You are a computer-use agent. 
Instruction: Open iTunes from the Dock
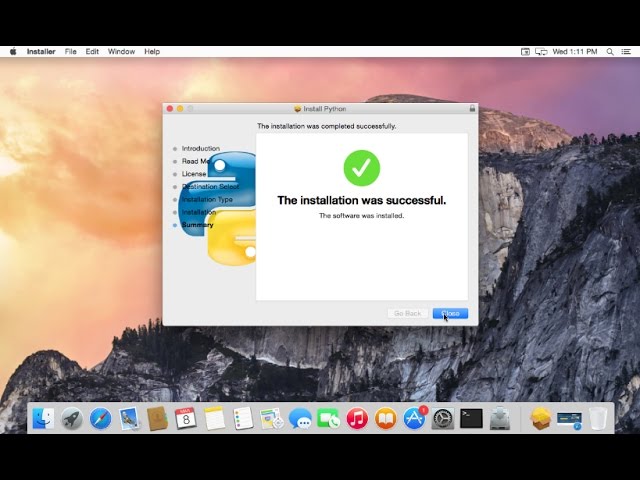[x=357, y=418]
